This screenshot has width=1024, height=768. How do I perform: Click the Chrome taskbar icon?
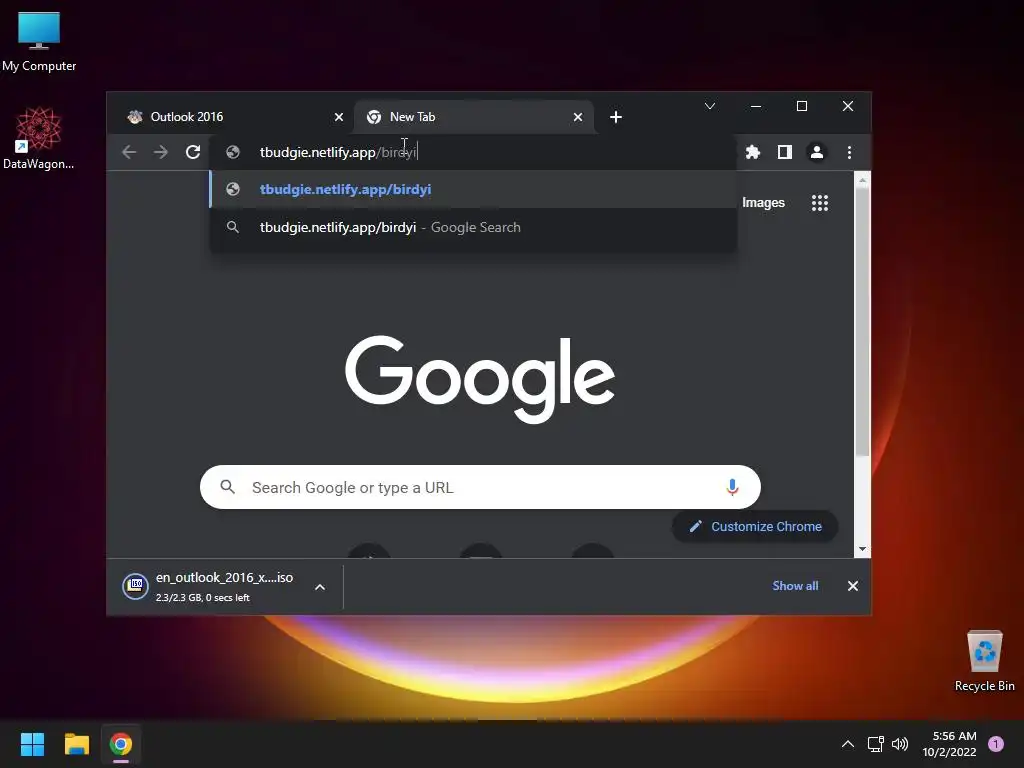(121, 744)
